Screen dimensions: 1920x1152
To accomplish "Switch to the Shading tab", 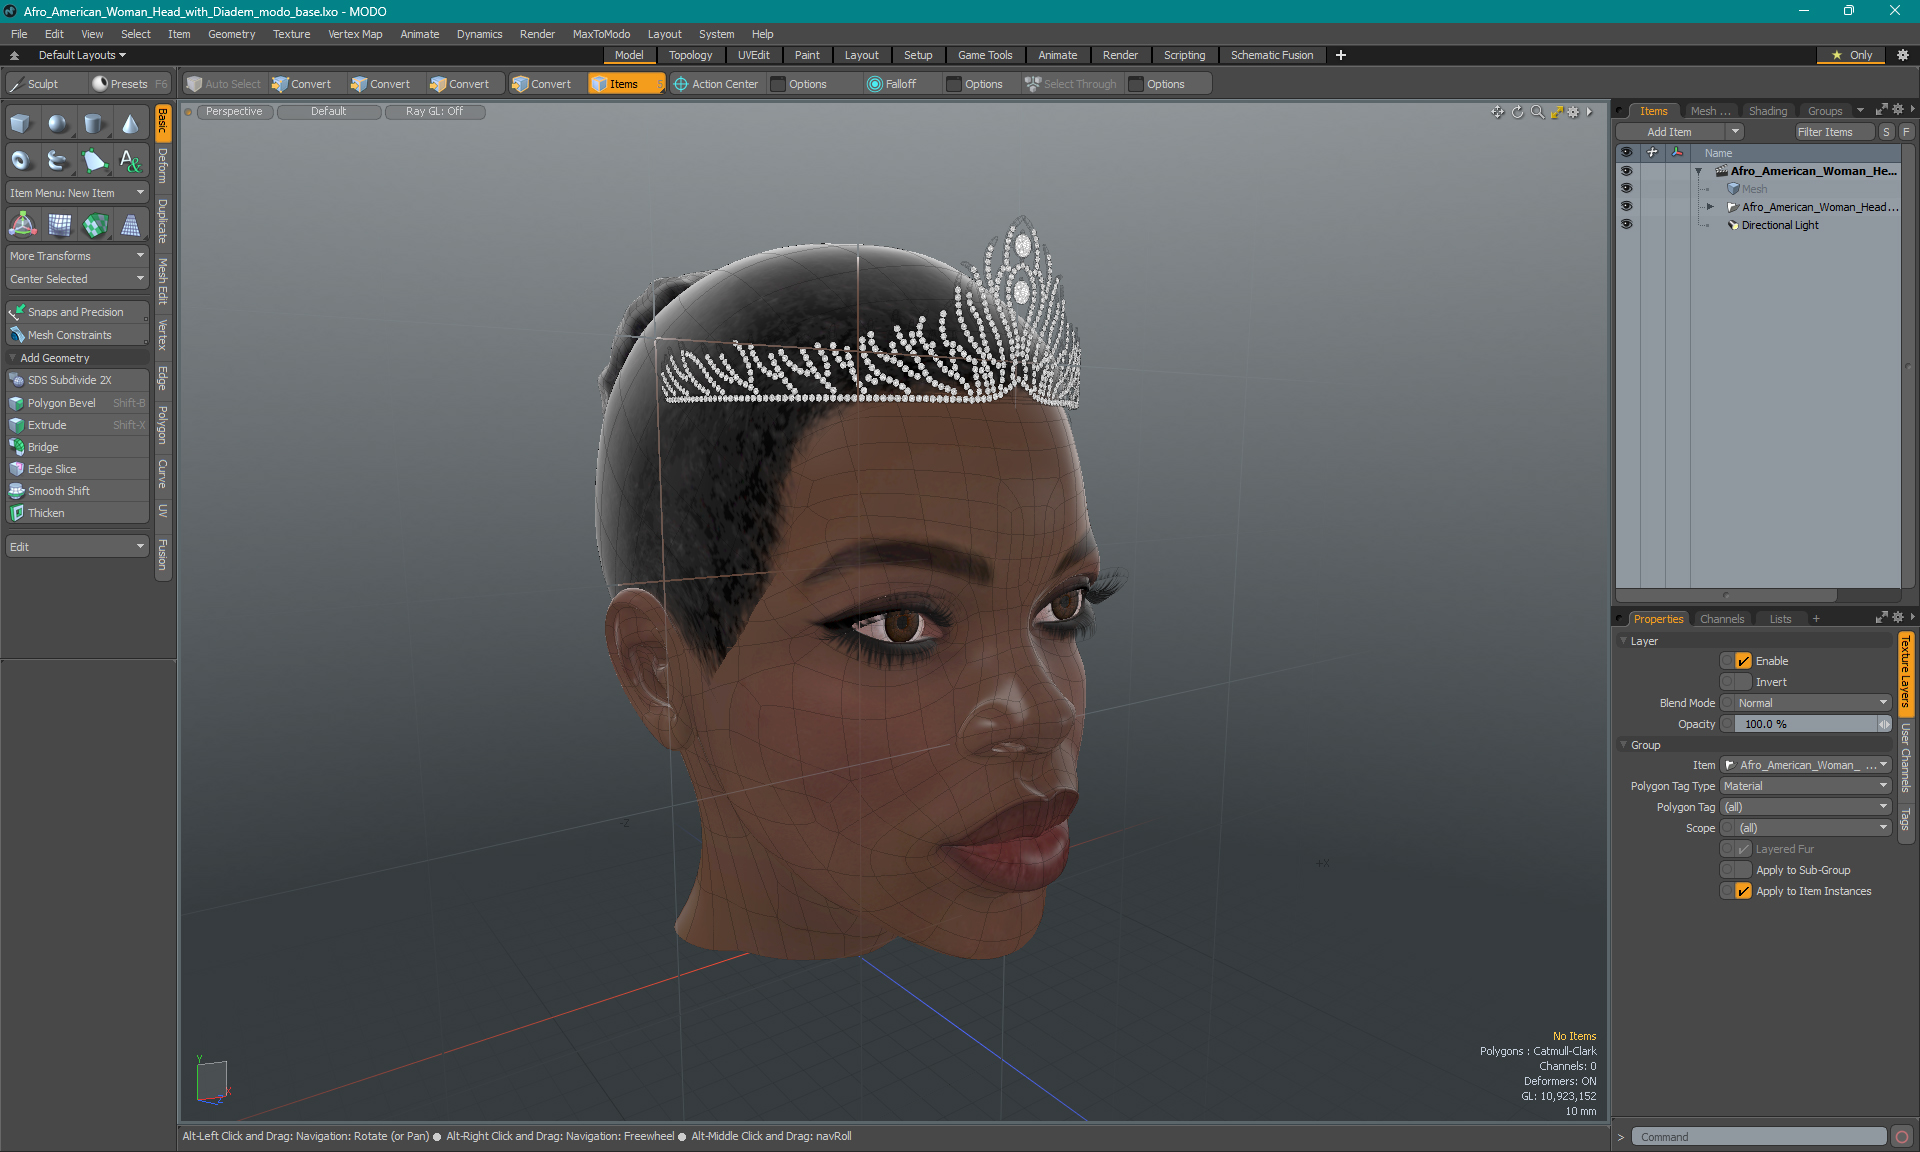I will tap(1767, 111).
